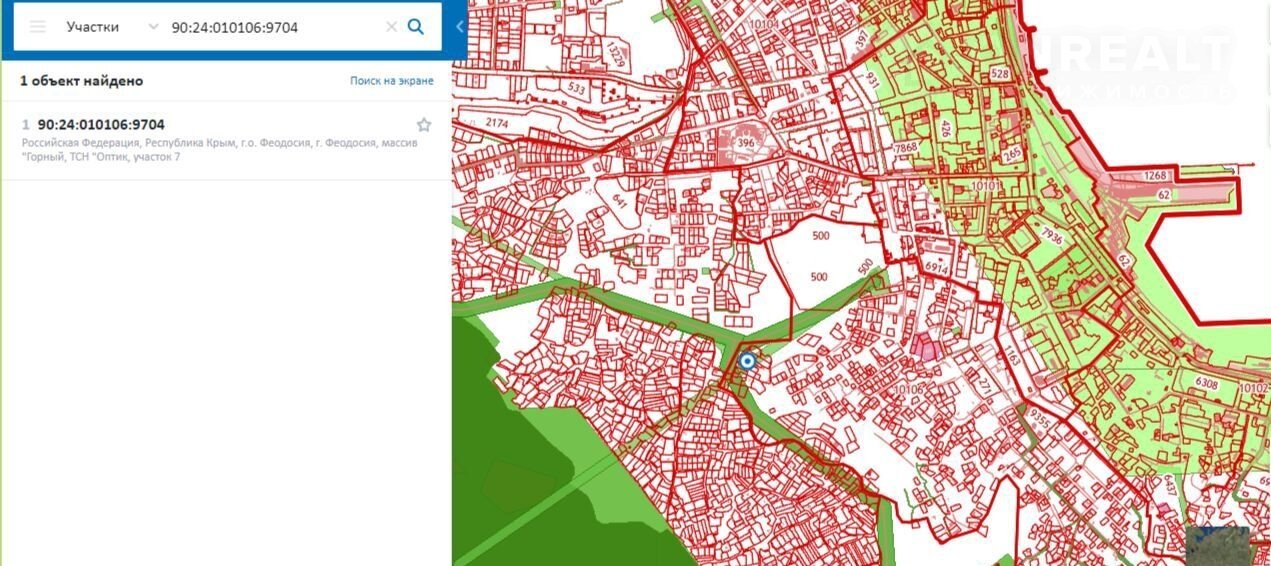Open the hamburger menu in search bar
The height and width of the screenshot is (566, 1271).
(38, 27)
